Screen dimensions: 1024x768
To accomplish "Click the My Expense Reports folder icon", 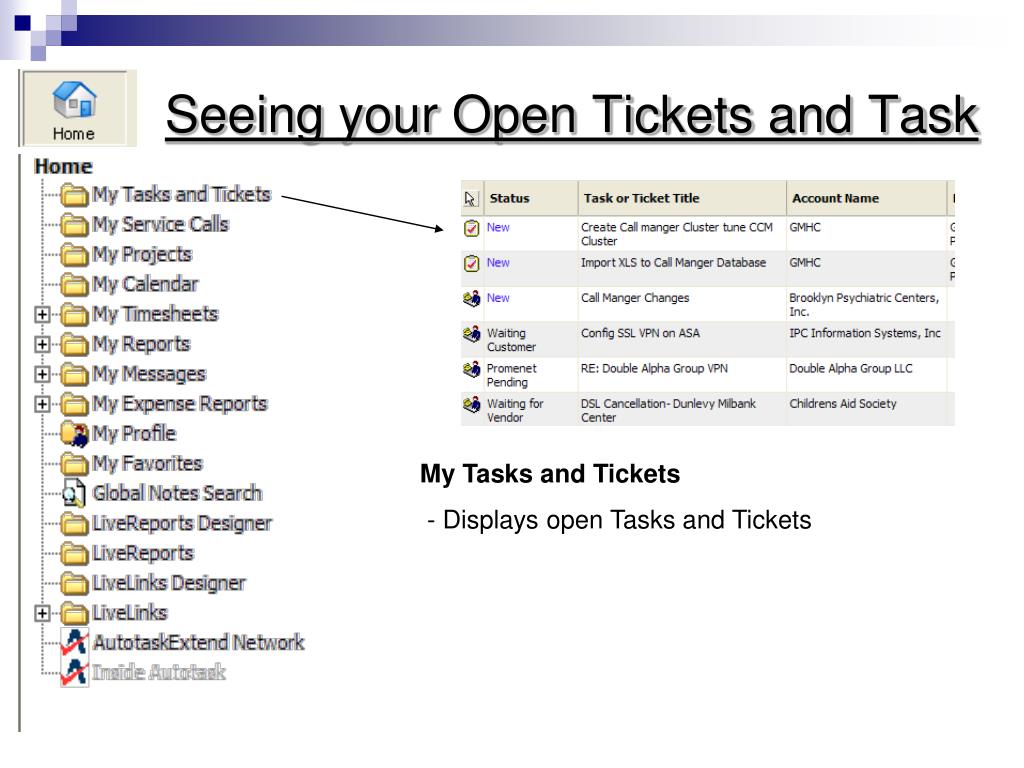I will (74, 404).
